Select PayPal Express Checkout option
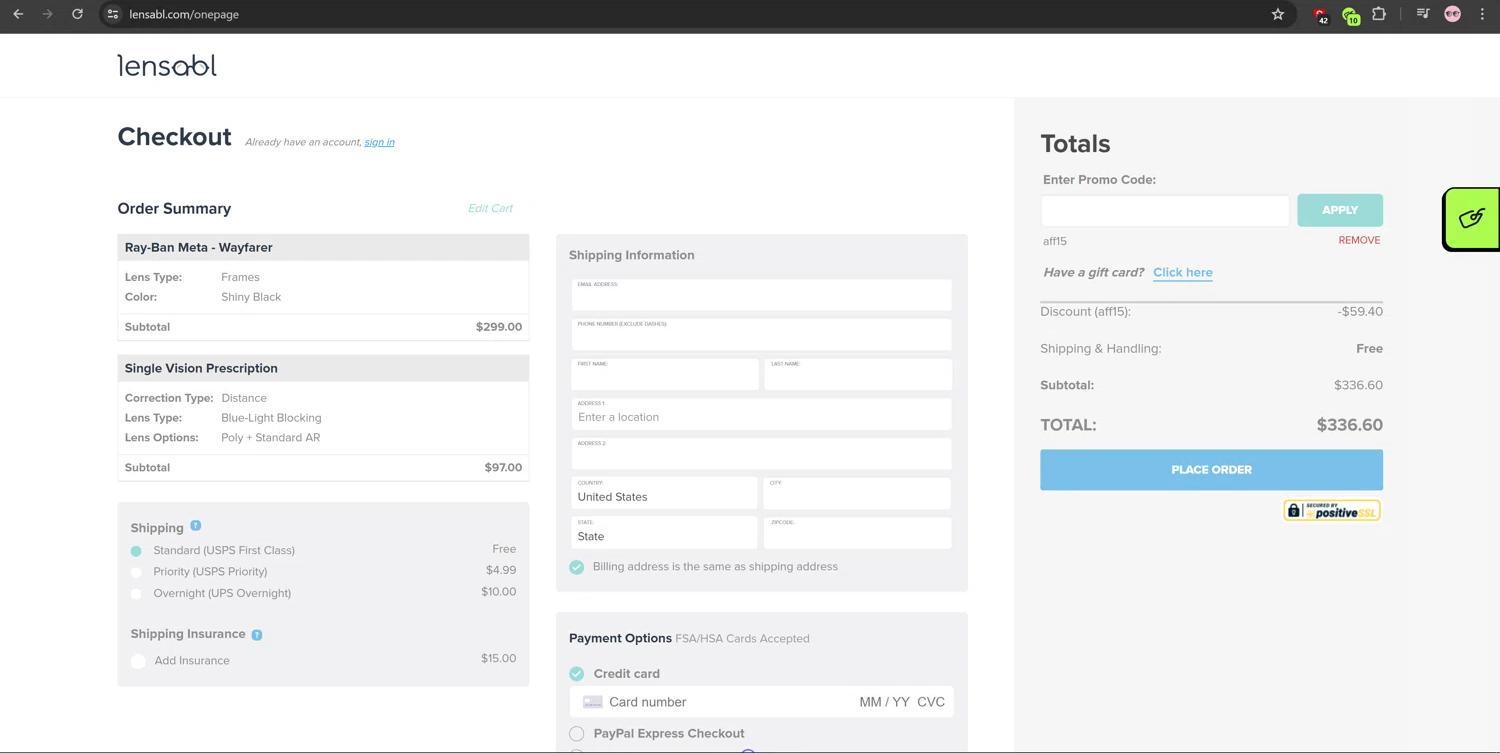The height and width of the screenshot is (753, 1500). pyautogui.click(x=577, y=734)
